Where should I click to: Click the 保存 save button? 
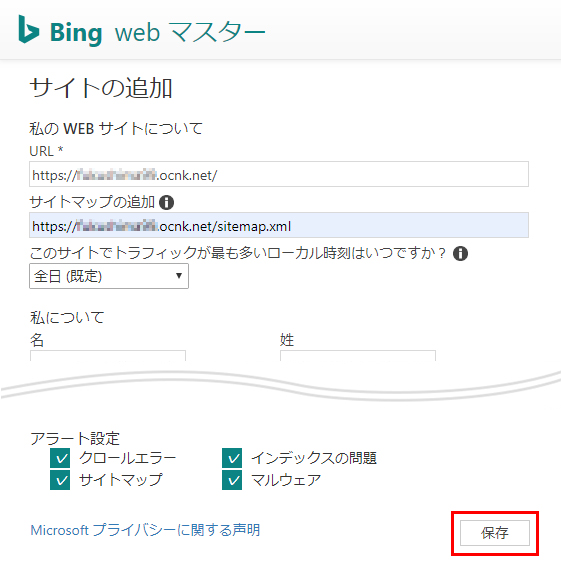coord(495,533)
